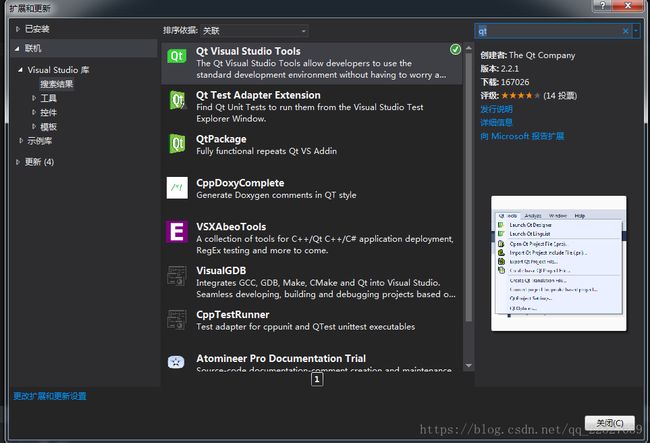Click the QtPackage extension icon
650x443 pixels.
(x=177, y=144)
